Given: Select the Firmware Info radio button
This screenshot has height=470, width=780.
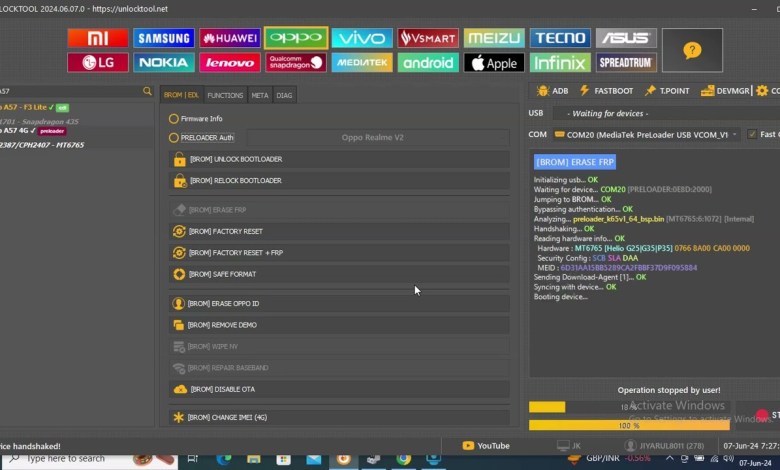Looking at the screenshot, I should 174,119.
